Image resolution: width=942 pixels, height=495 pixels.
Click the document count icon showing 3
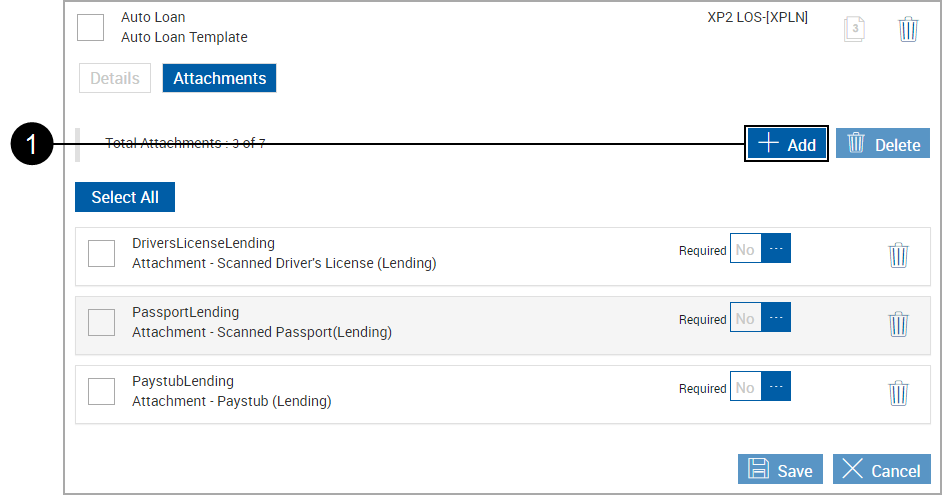tap(854, 29)
